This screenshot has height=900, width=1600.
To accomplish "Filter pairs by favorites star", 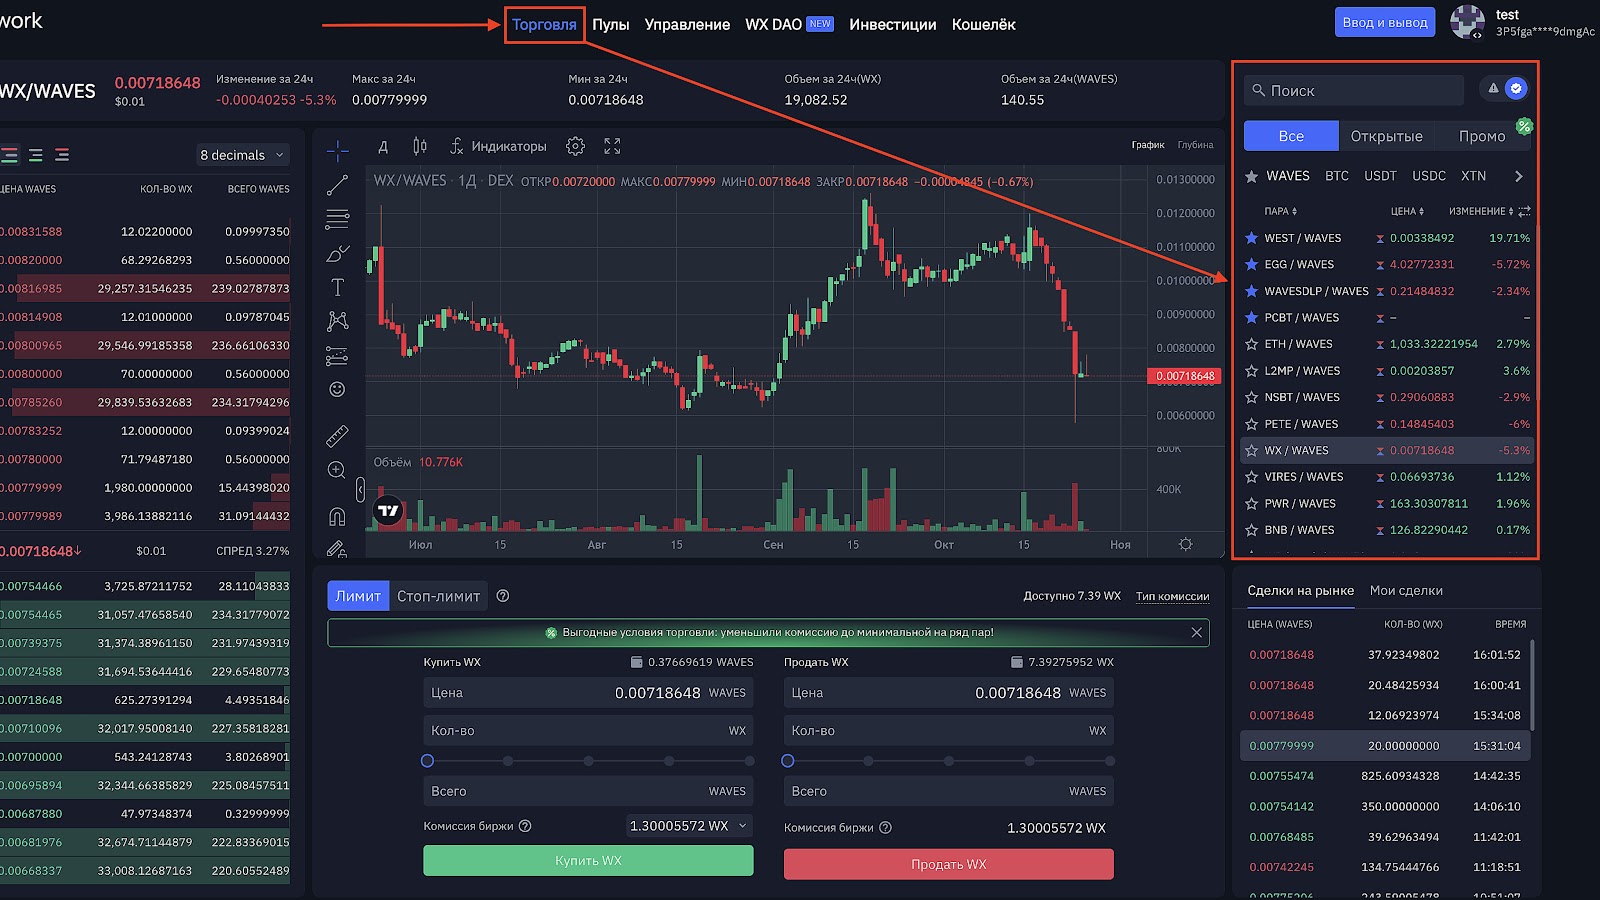I will (x=1251, y=176).
